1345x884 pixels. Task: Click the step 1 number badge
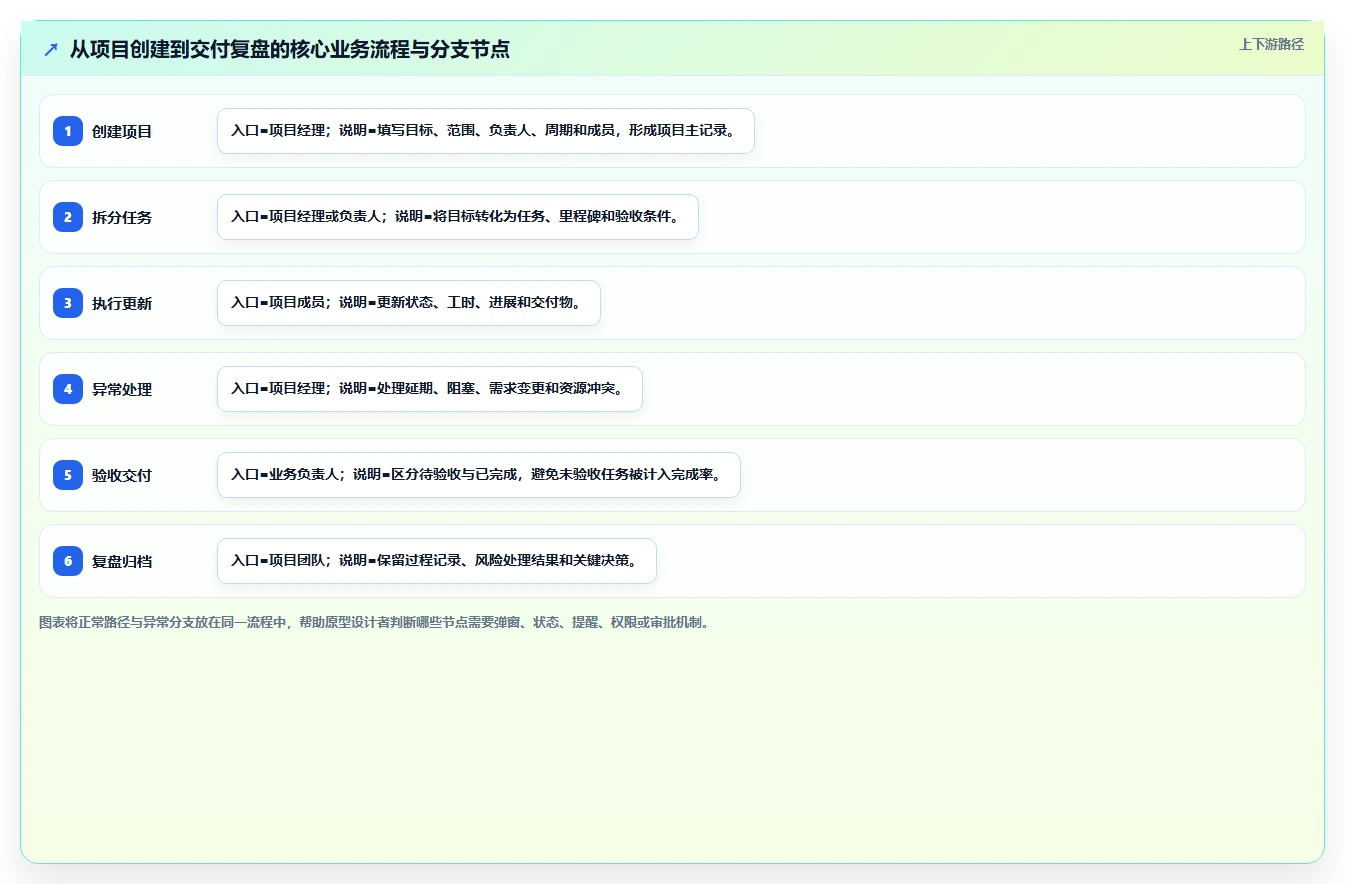click(x=68, y=131)
